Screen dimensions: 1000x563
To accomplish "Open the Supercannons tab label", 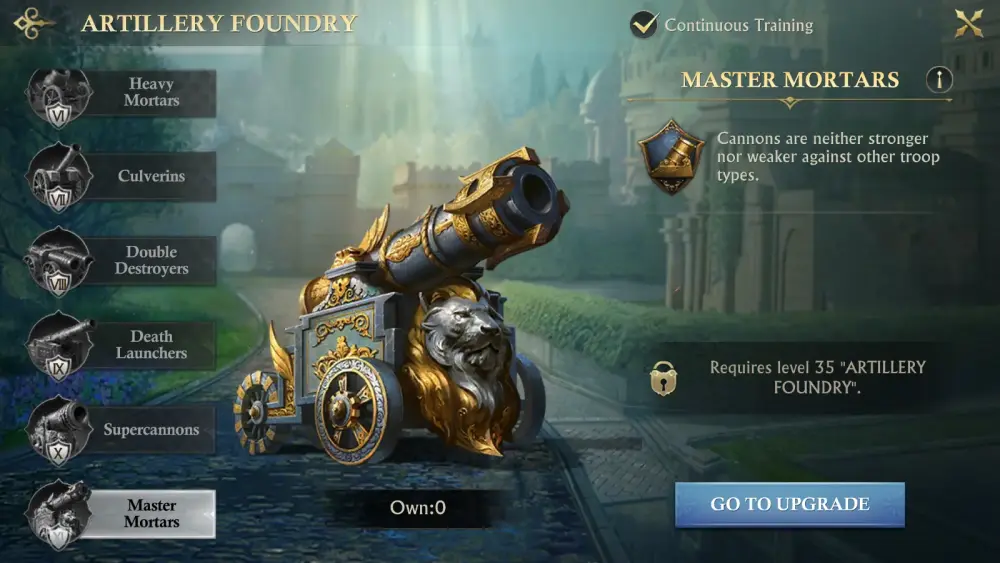I will click(x=151, y=430).
